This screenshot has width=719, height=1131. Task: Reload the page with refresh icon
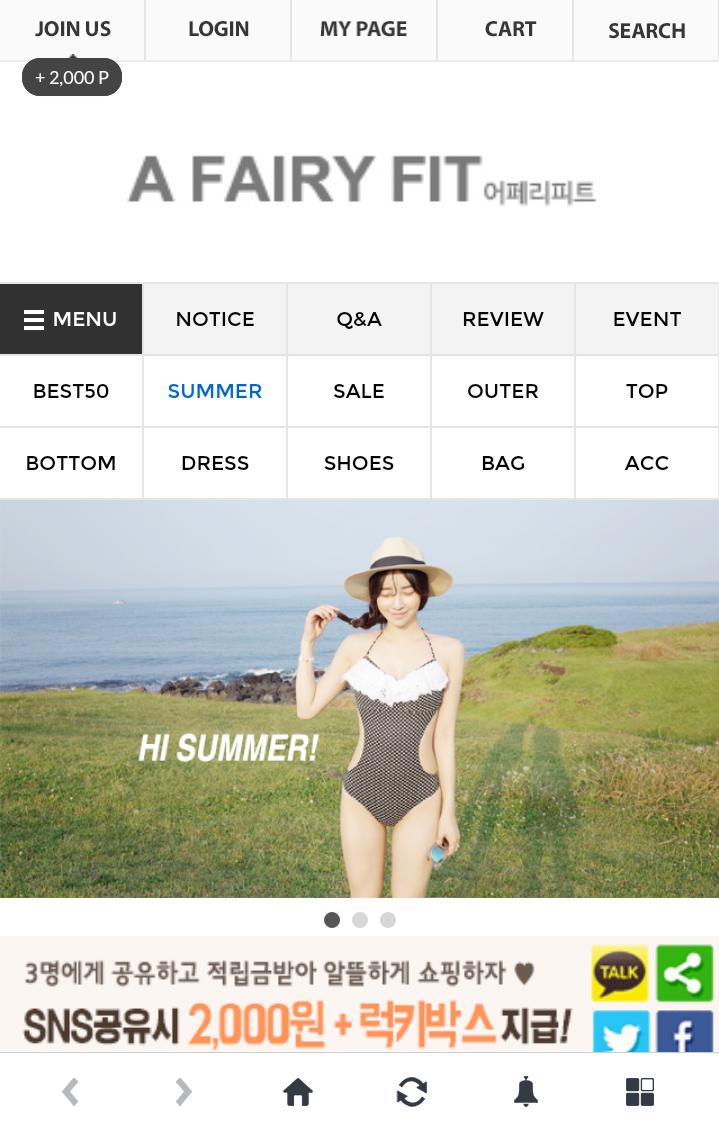[x=412, y=1092]
